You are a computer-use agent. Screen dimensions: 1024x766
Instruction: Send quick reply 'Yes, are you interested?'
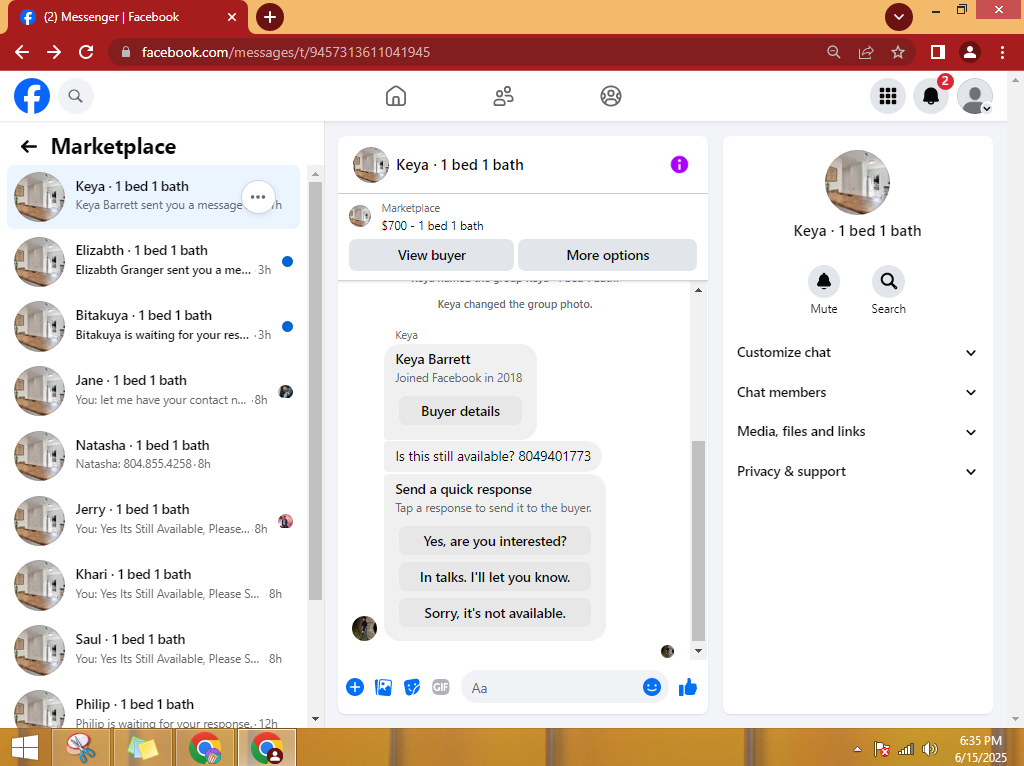pos(495,541)
